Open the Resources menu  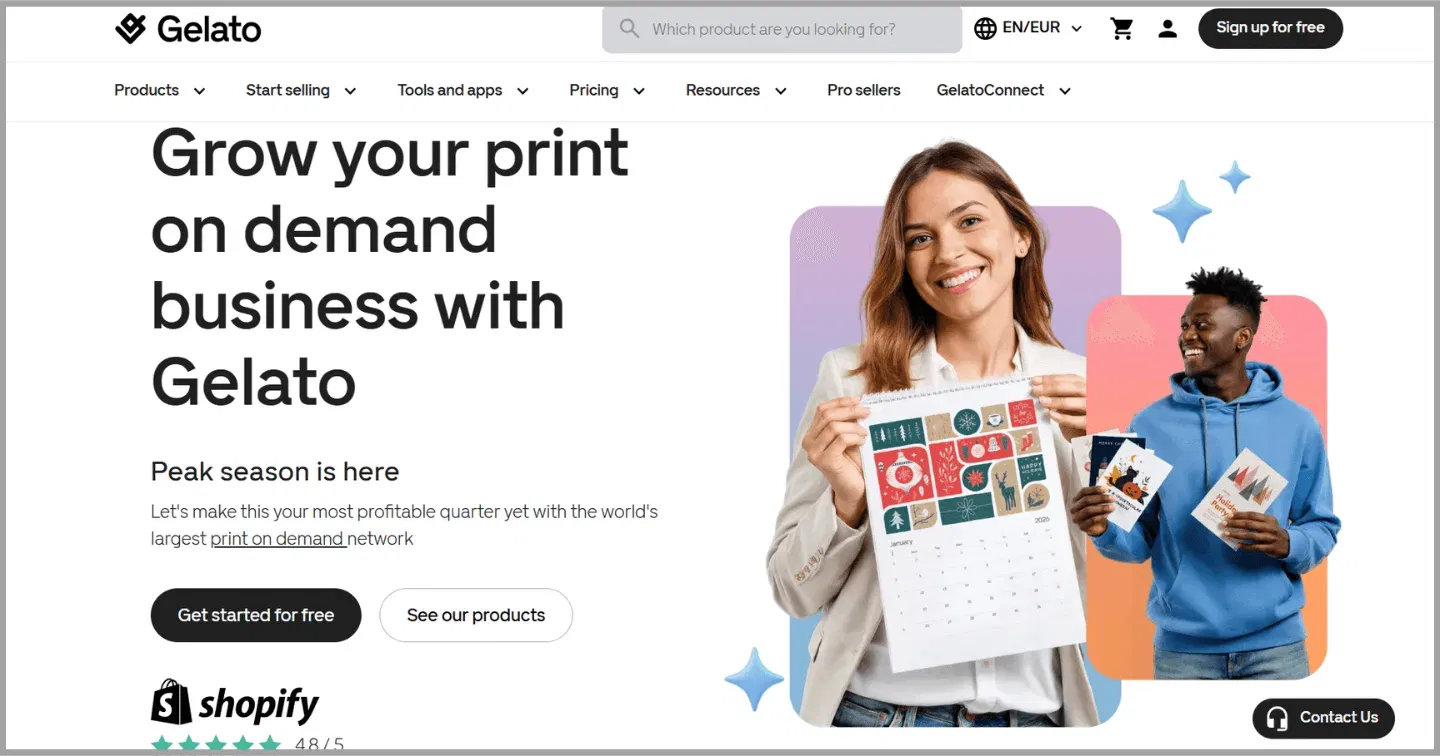point(736,90)
